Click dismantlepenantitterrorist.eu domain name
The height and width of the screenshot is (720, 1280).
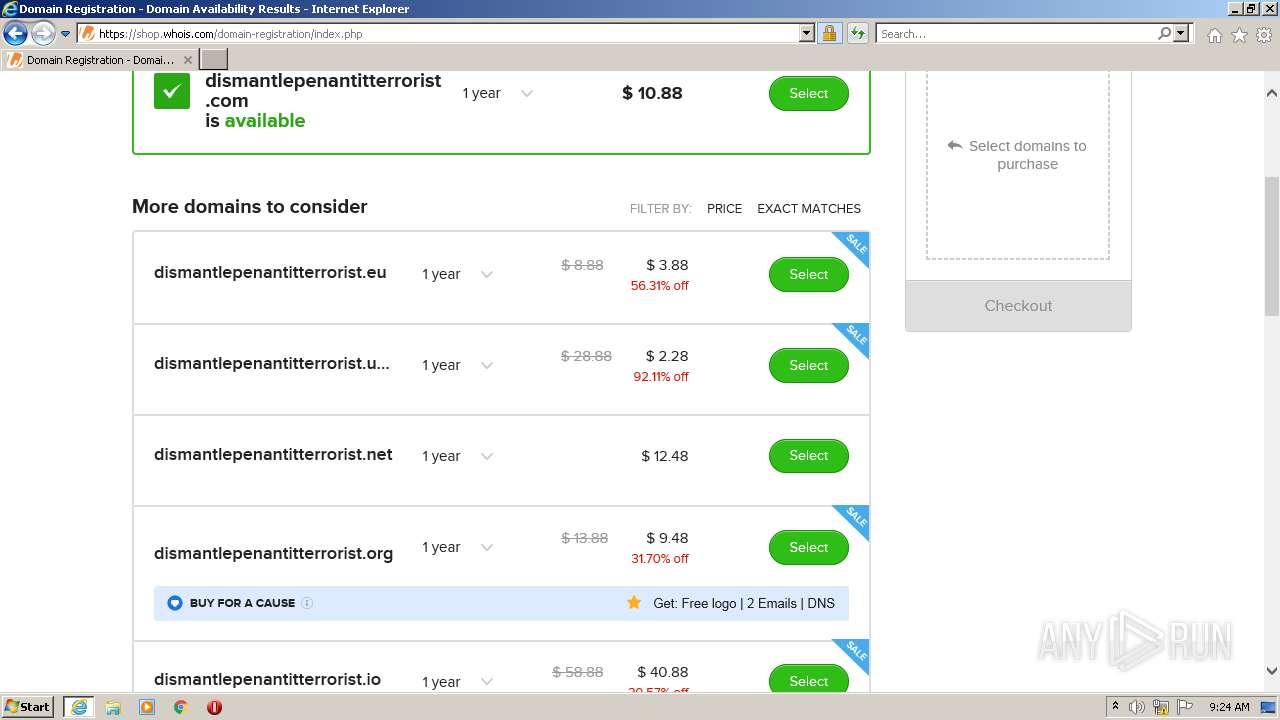270,272
